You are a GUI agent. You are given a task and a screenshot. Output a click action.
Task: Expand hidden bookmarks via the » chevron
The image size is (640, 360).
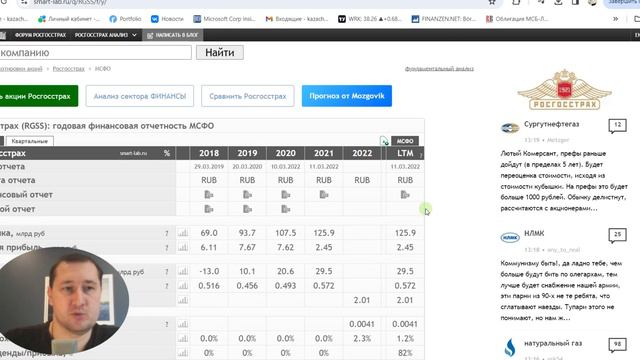[x=616, y=19]
